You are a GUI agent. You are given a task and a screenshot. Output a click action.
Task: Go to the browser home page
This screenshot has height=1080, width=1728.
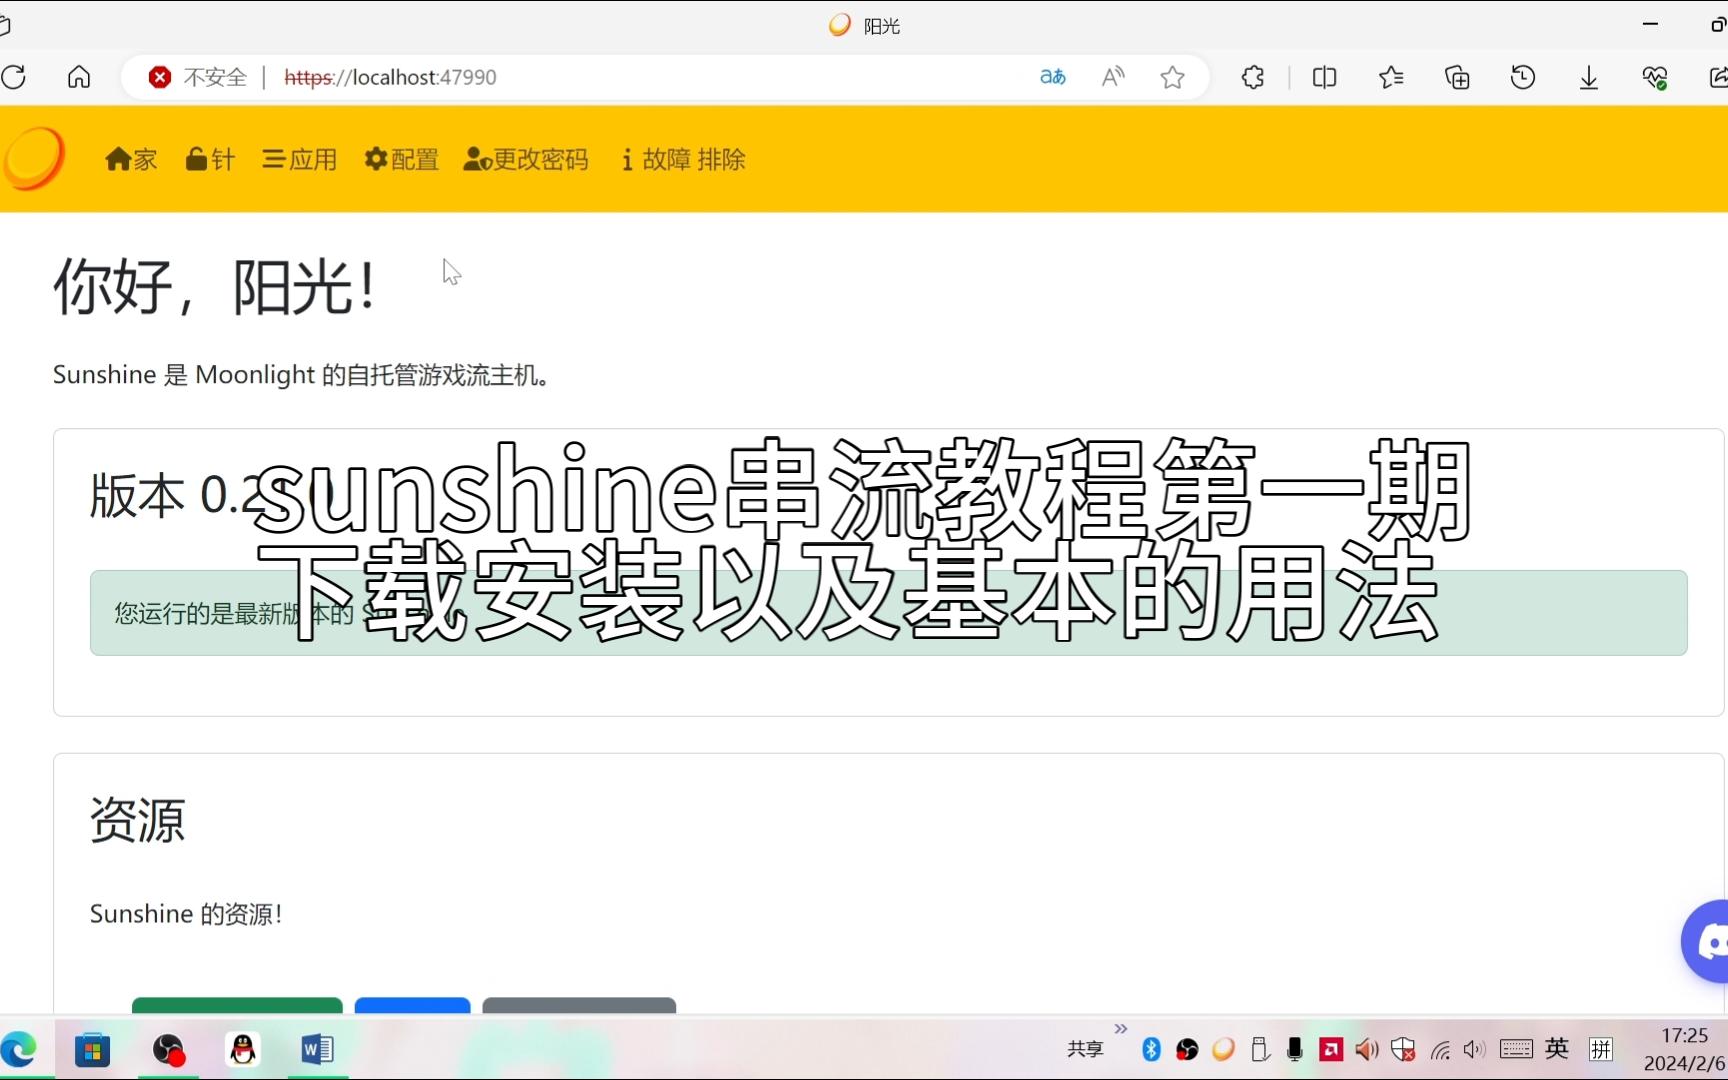[79, 77]
